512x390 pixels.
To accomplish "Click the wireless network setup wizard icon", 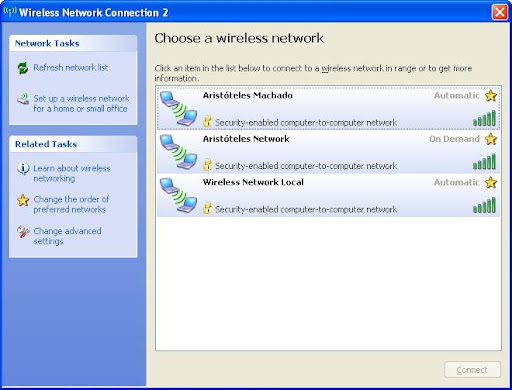I will click(23, 99).
